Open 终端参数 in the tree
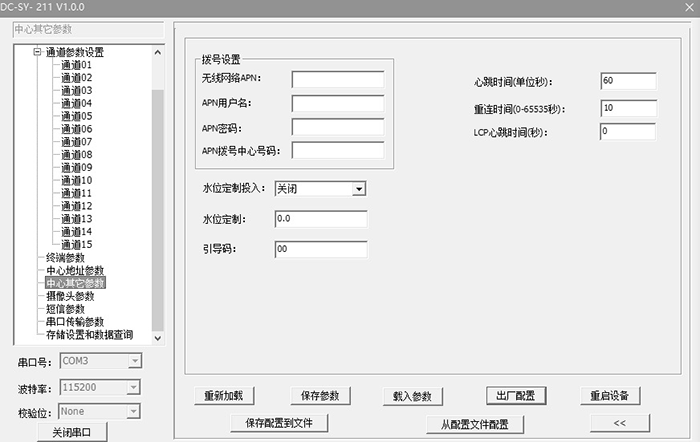Screen dimensions: 700x442 pos(66,258)
